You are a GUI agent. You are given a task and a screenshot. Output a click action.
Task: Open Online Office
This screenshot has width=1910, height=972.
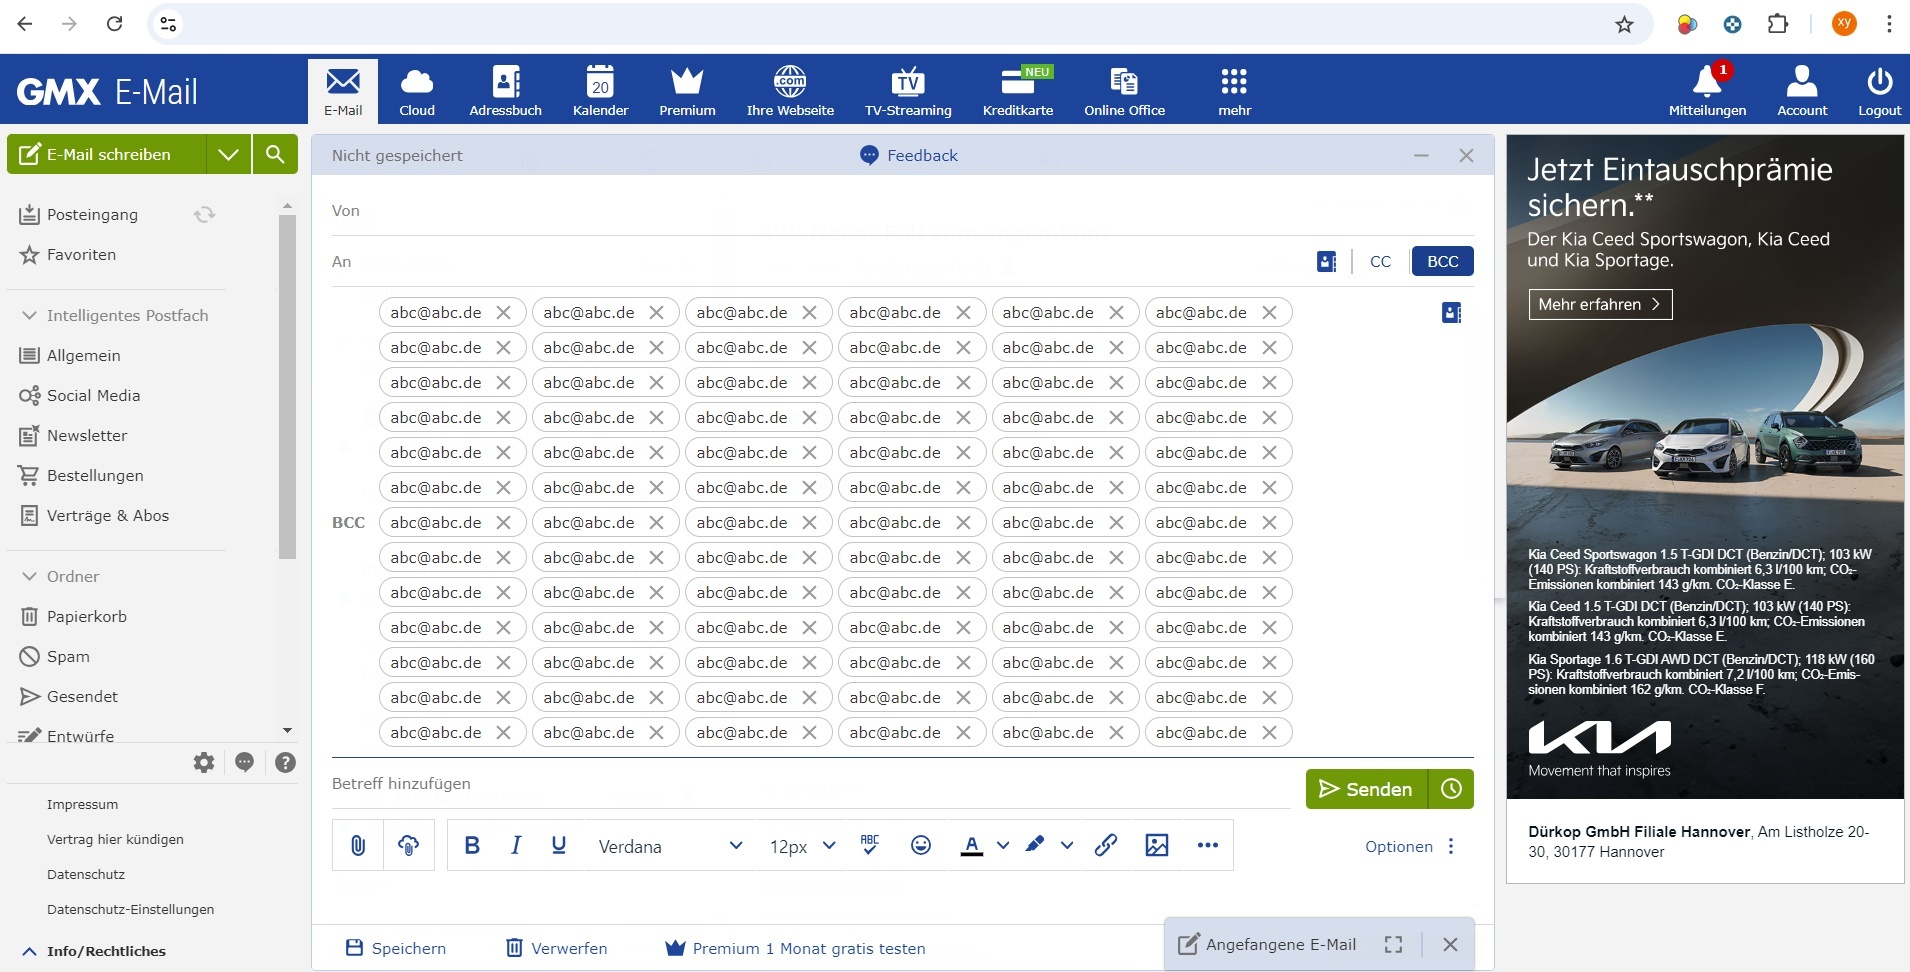point(1124,91)
